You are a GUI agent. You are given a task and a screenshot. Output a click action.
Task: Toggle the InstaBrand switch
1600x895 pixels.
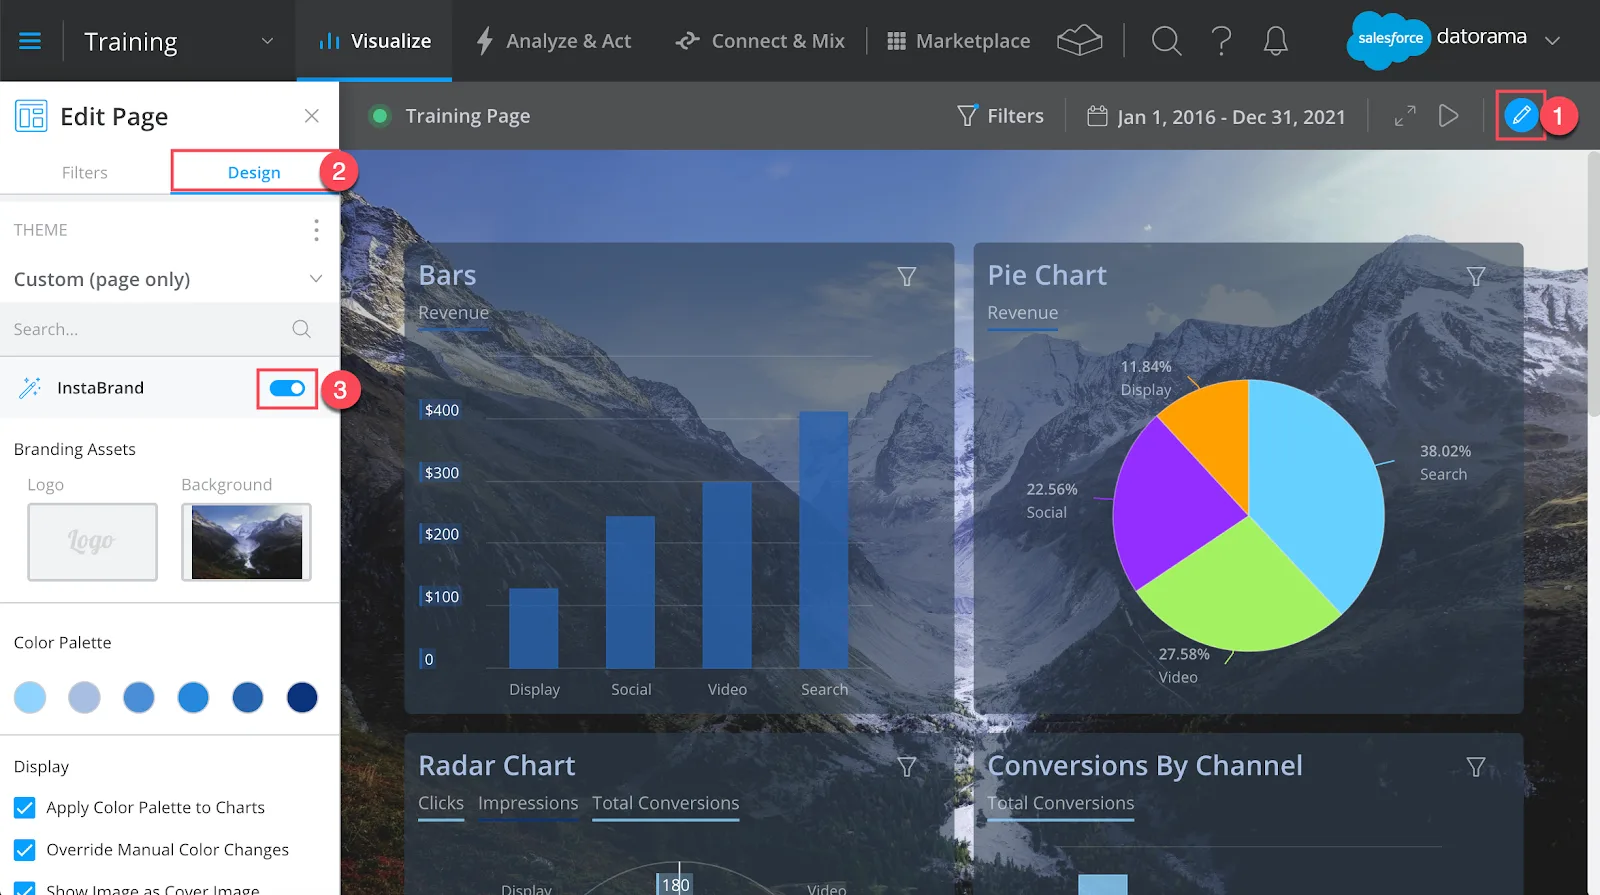pyautogui.click(x=287, y=388)
